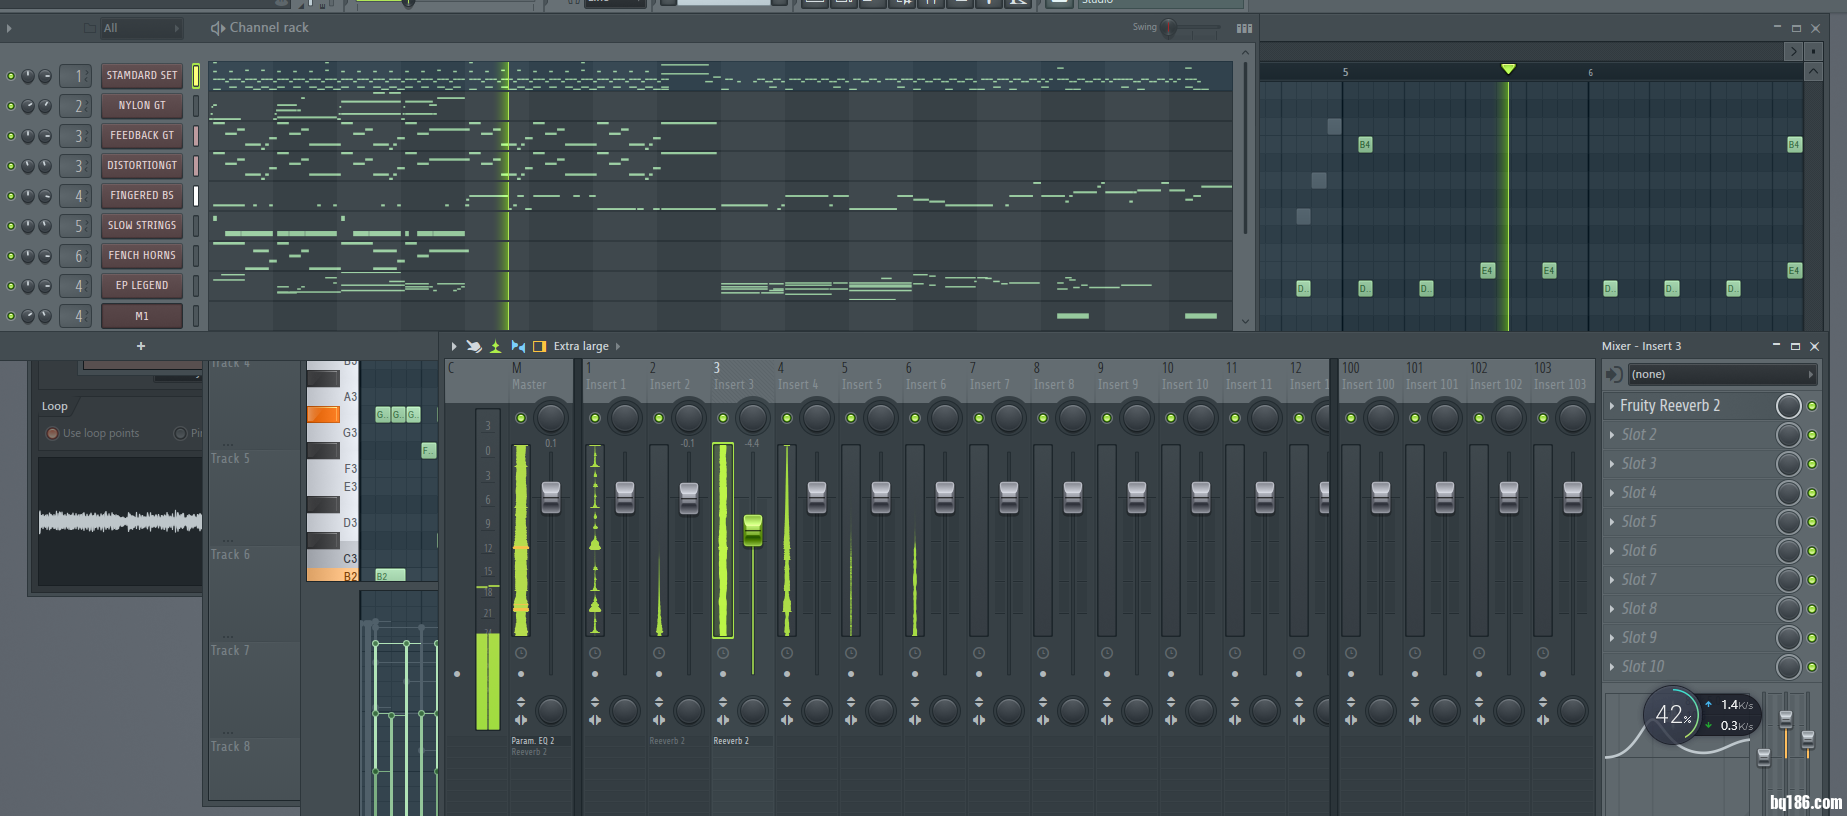Screen dimensions: 1847x816
Task: Open the DISTORTIONGT channel
Action: point(142,166)
